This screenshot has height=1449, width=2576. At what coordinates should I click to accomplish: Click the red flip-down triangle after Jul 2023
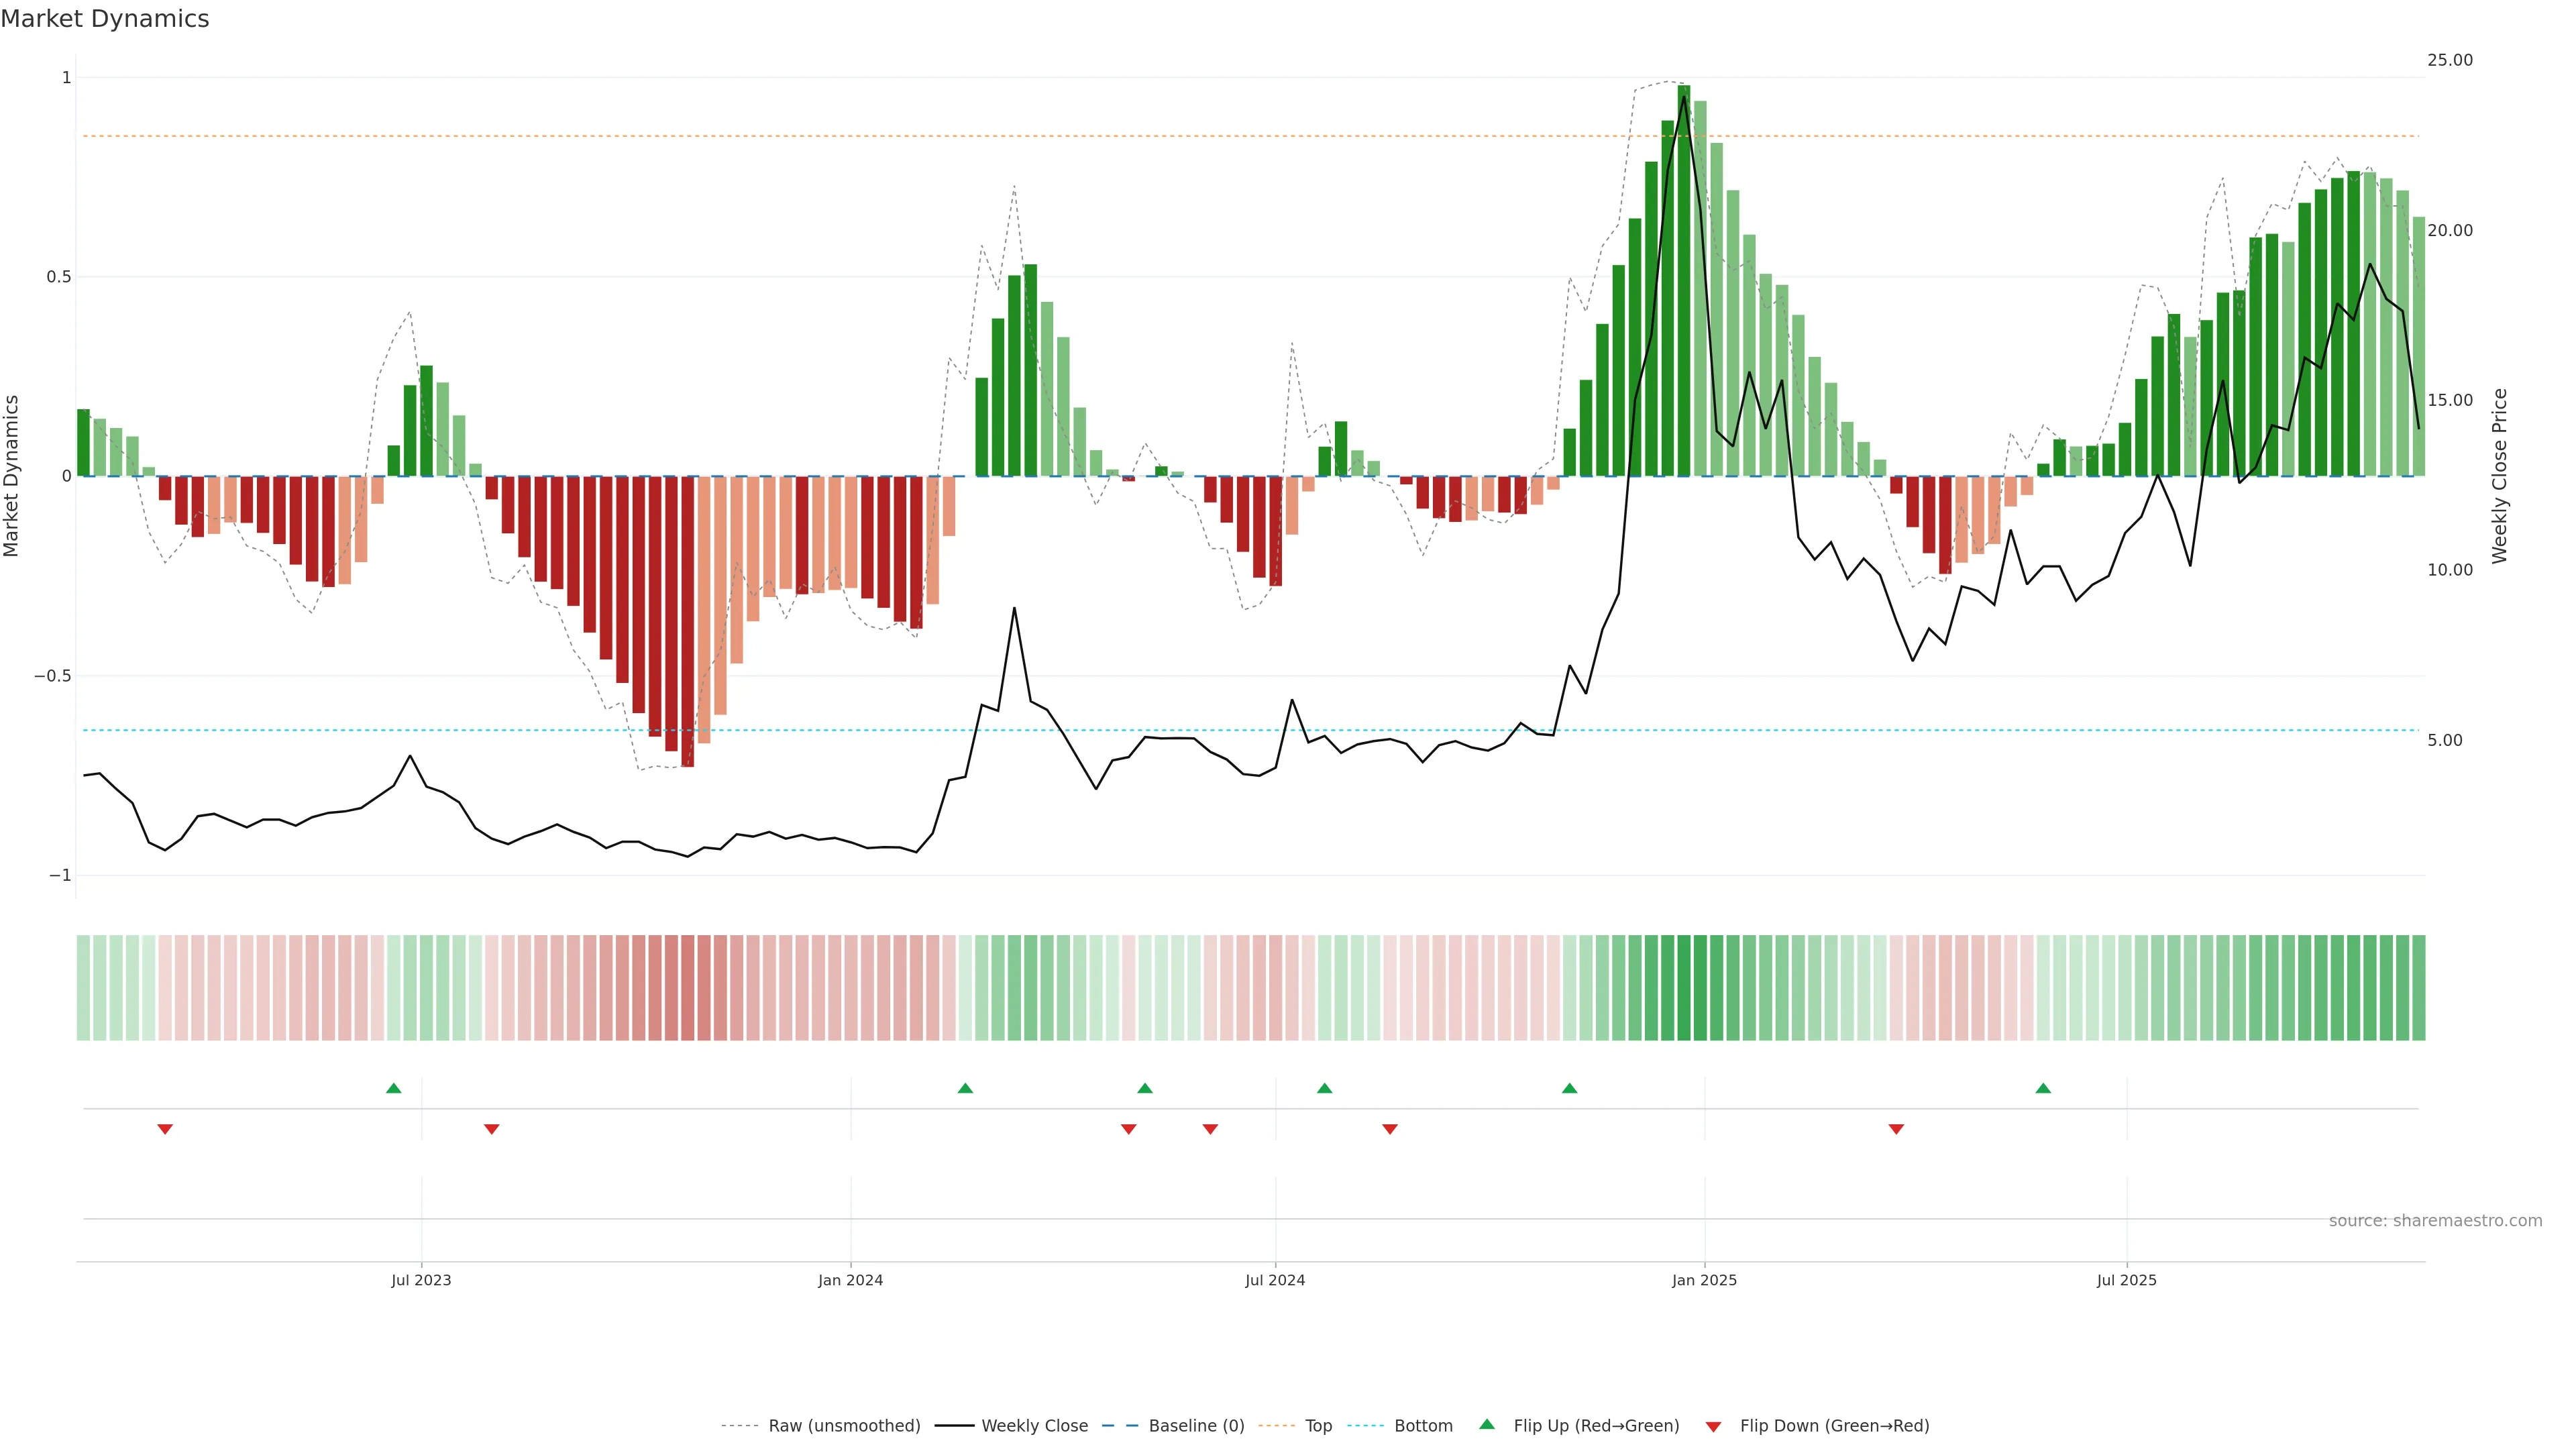tap(491, 1129)
